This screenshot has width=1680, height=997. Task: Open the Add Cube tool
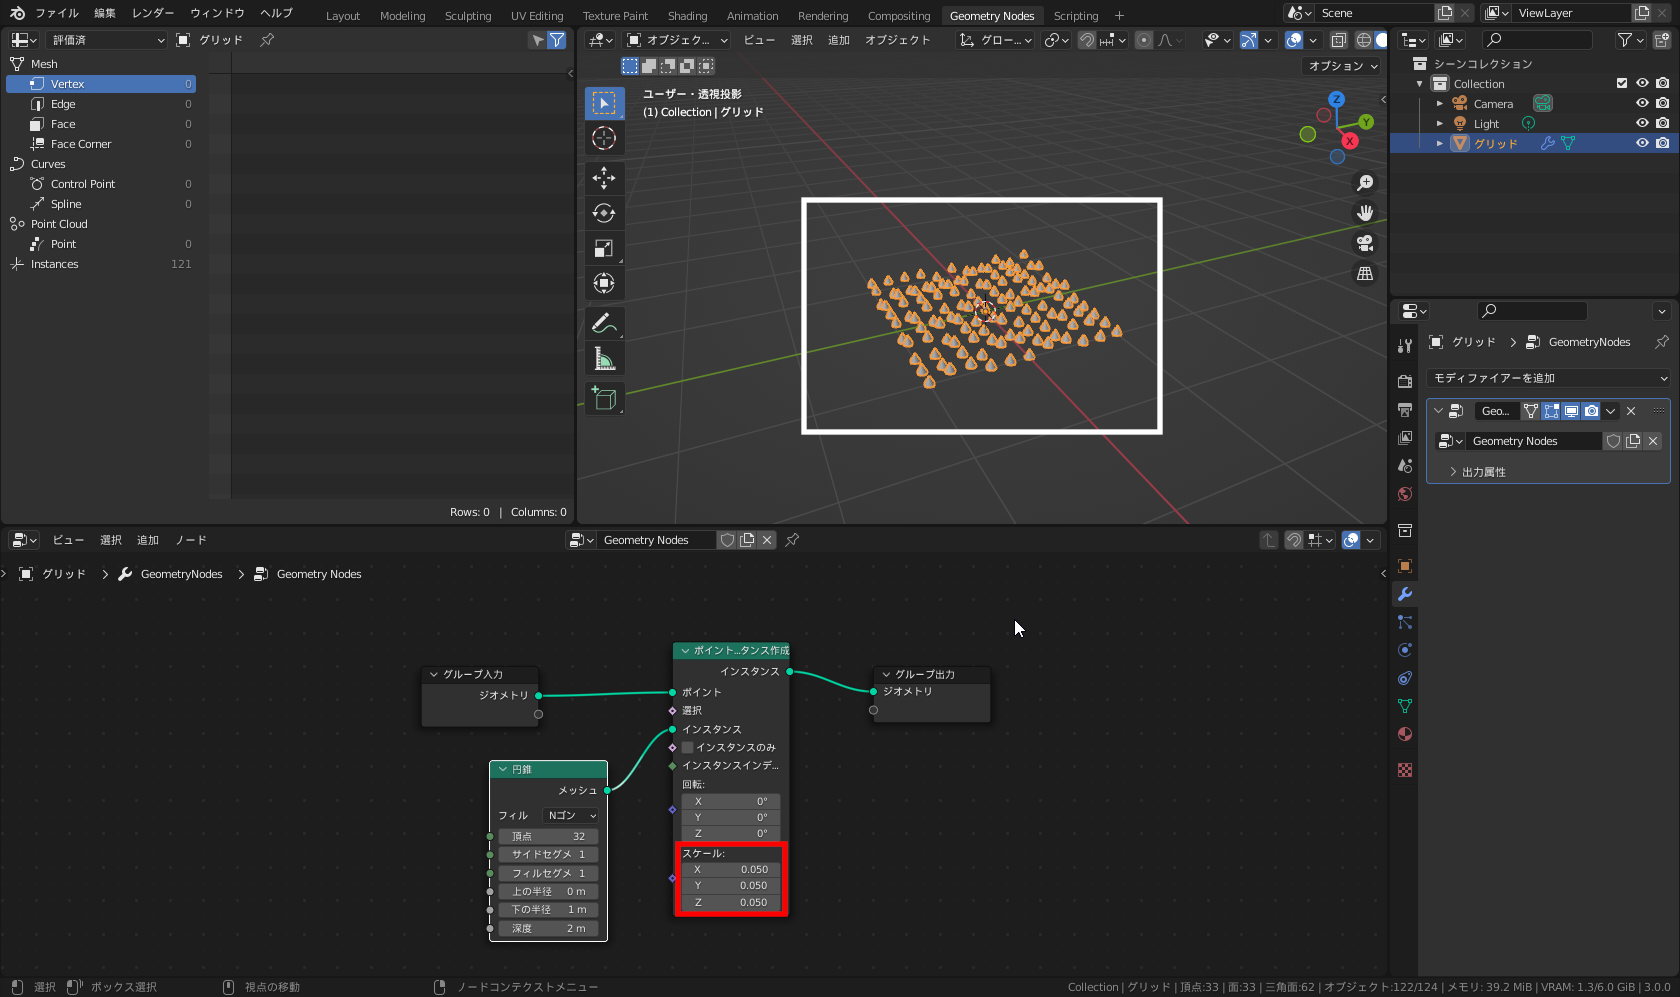click(x=604, y=398)
